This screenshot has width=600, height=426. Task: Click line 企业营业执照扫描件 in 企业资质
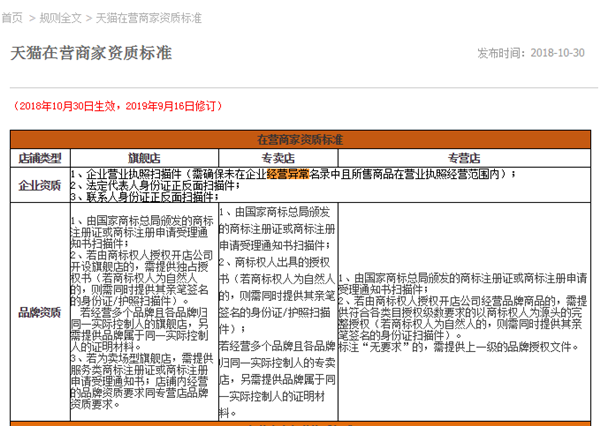pyautogui.click(x=293, y=174)
